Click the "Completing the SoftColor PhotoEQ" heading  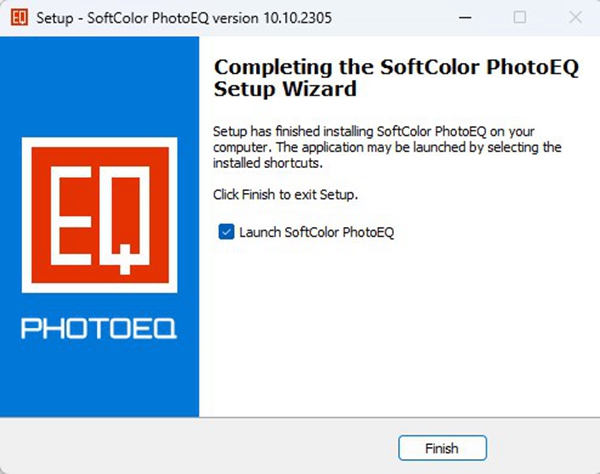pyautogui.click(x=396, y=67)
